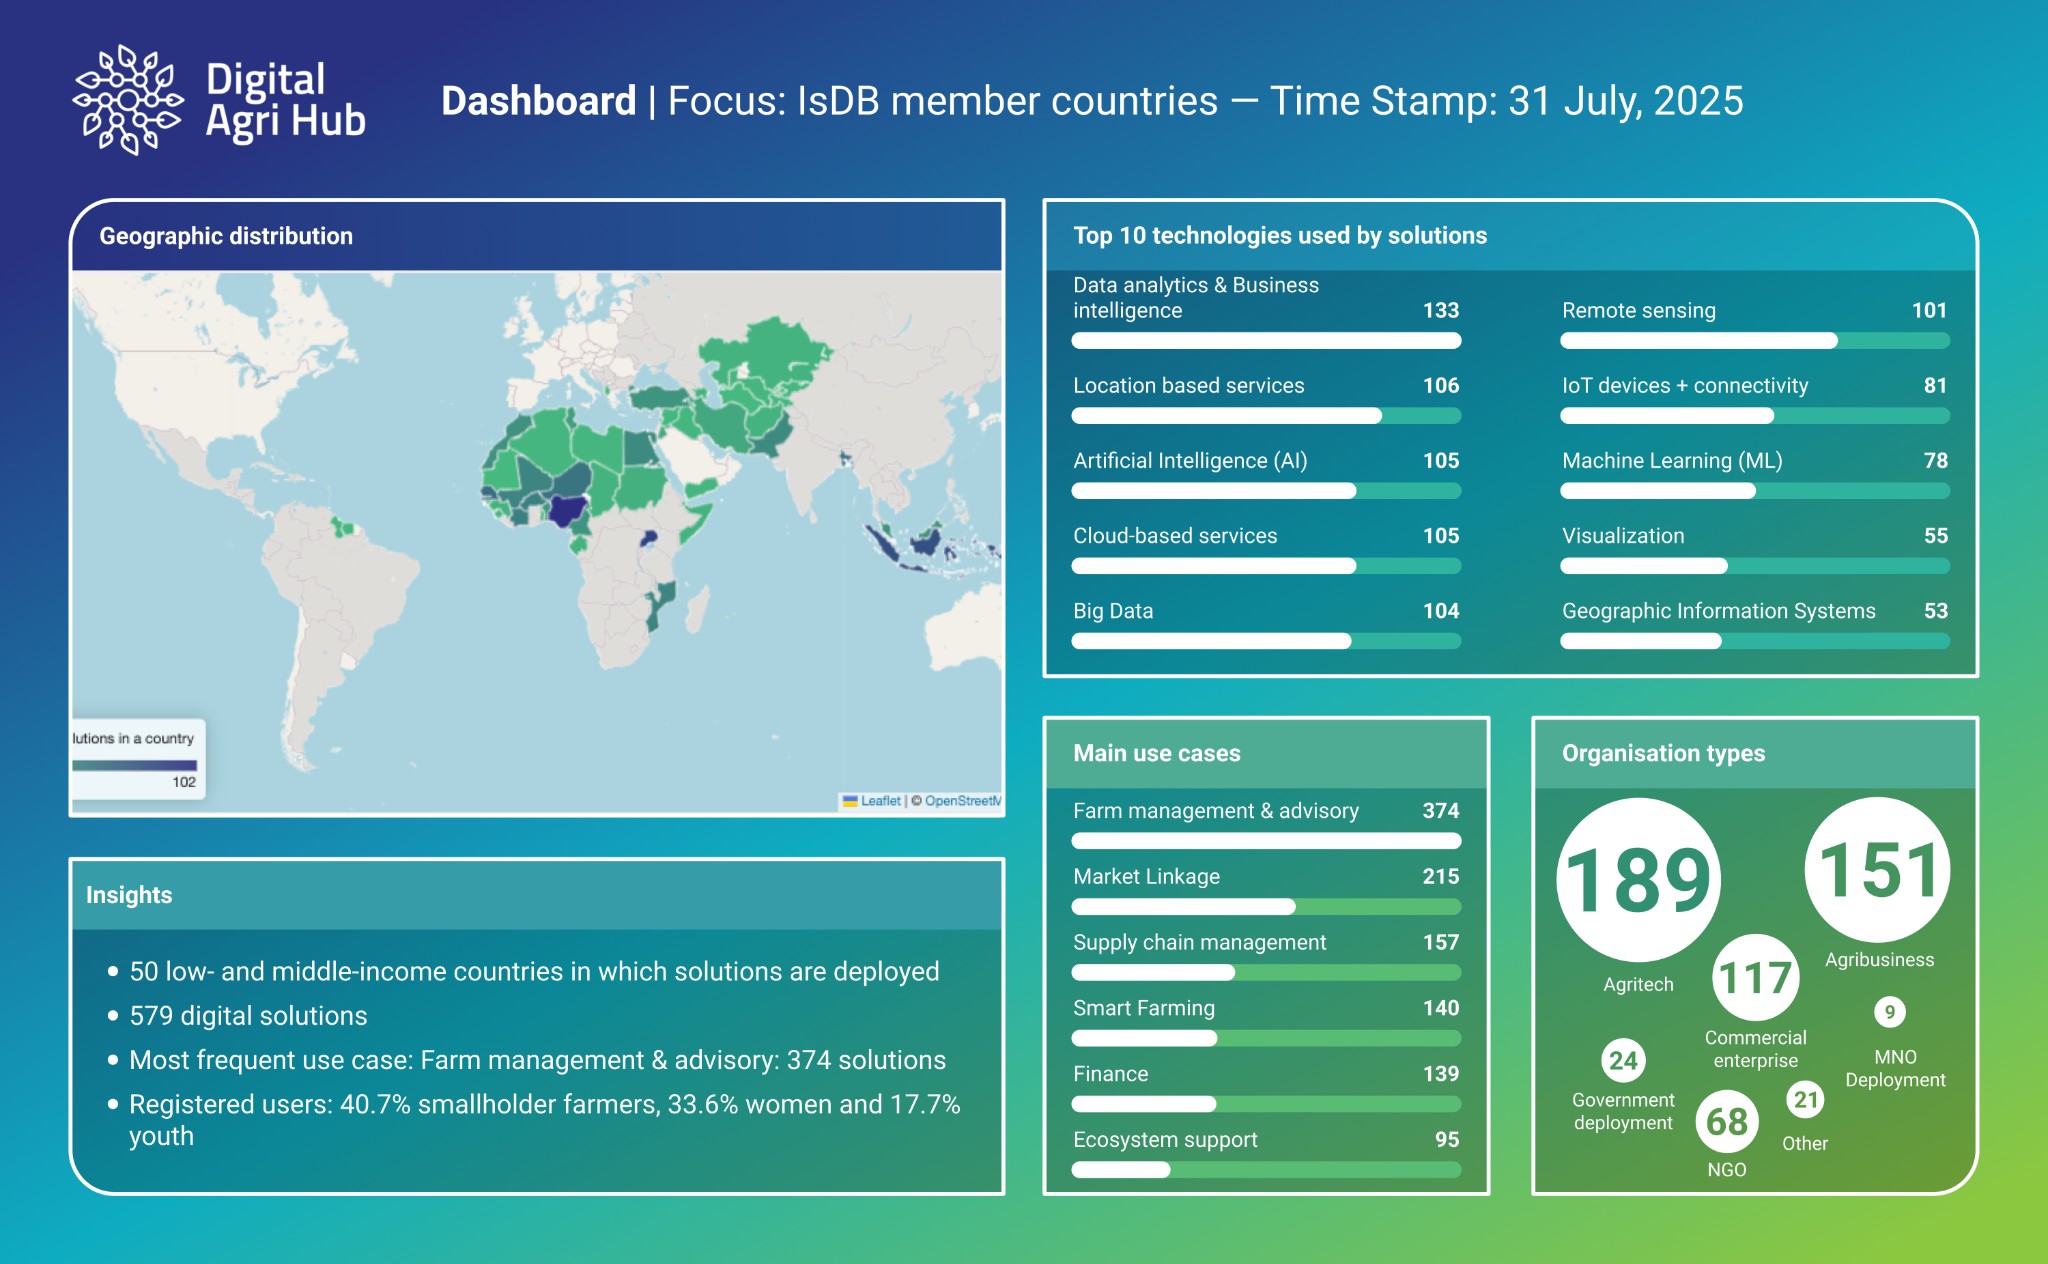This screenshot has width=2048, height=1264.
Task: Click the Organisation types panel title
Action: pos(1663,753)
